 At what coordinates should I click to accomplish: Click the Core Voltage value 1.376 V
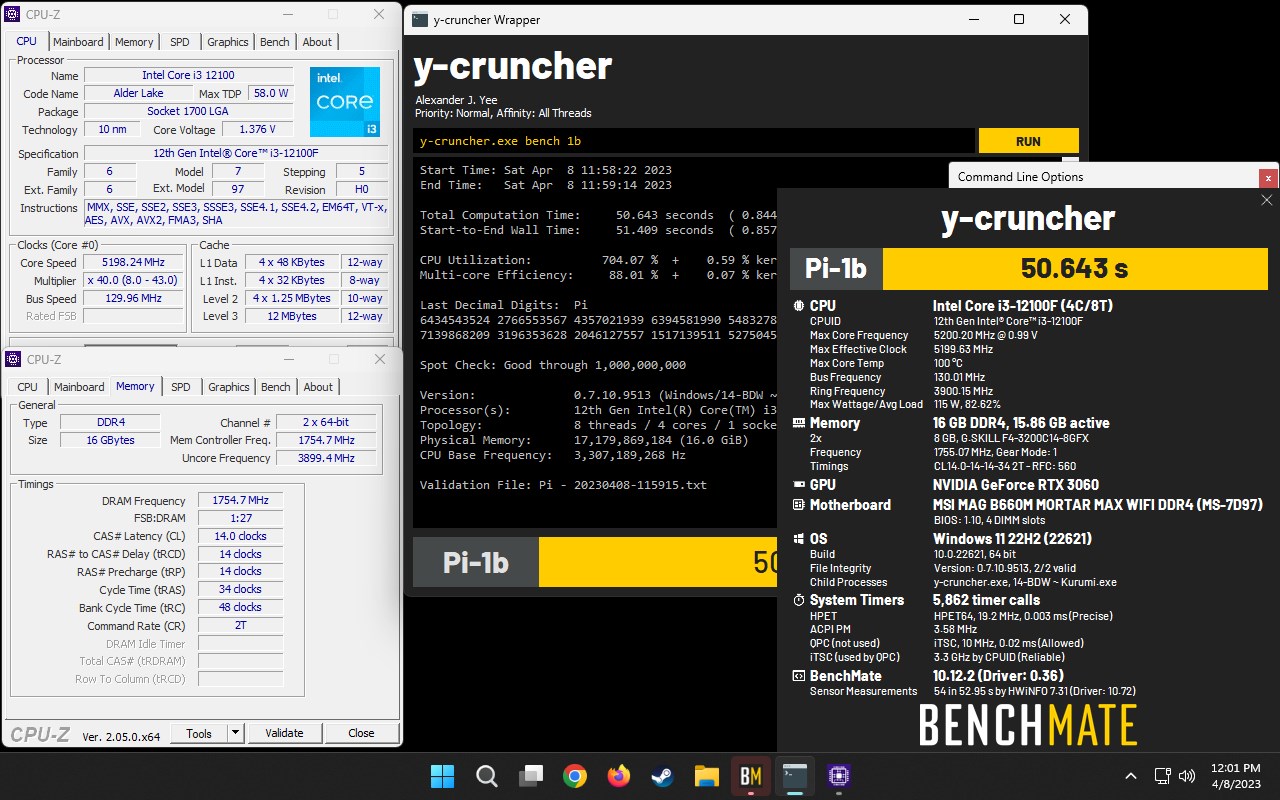point(257,129)
